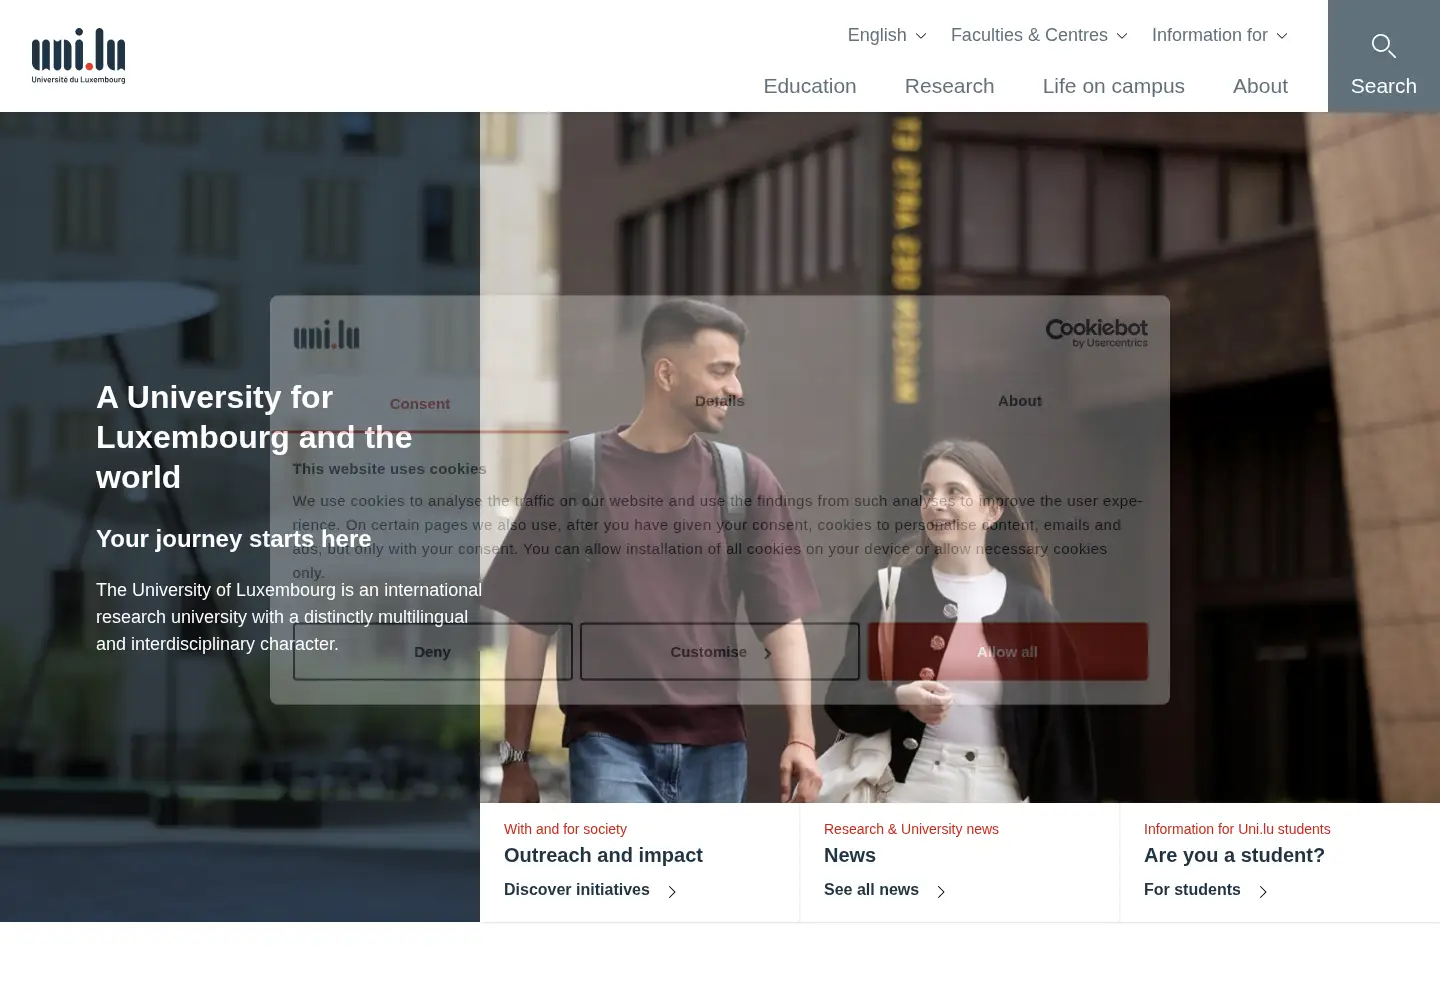
Task: Deny cookies with the Deny button
Action: coord(433,652)
